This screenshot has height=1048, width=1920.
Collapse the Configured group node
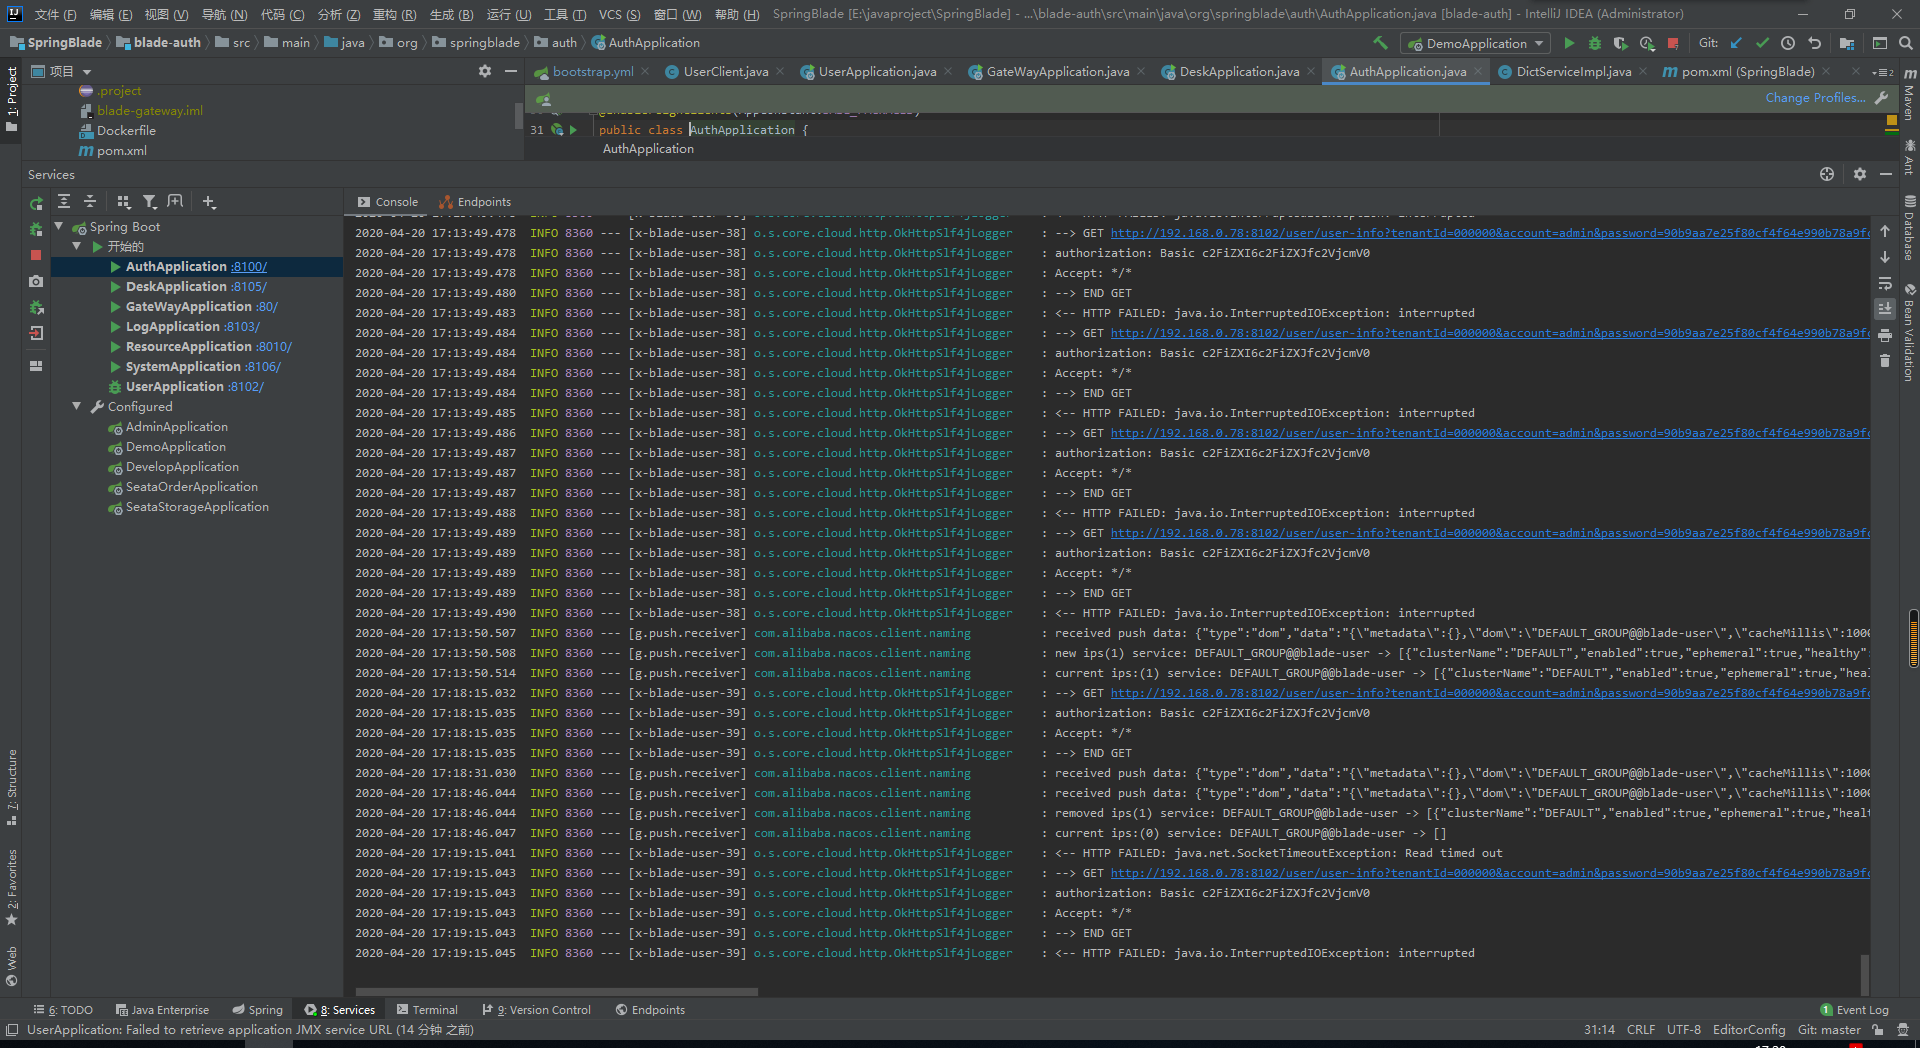(77, 406)
